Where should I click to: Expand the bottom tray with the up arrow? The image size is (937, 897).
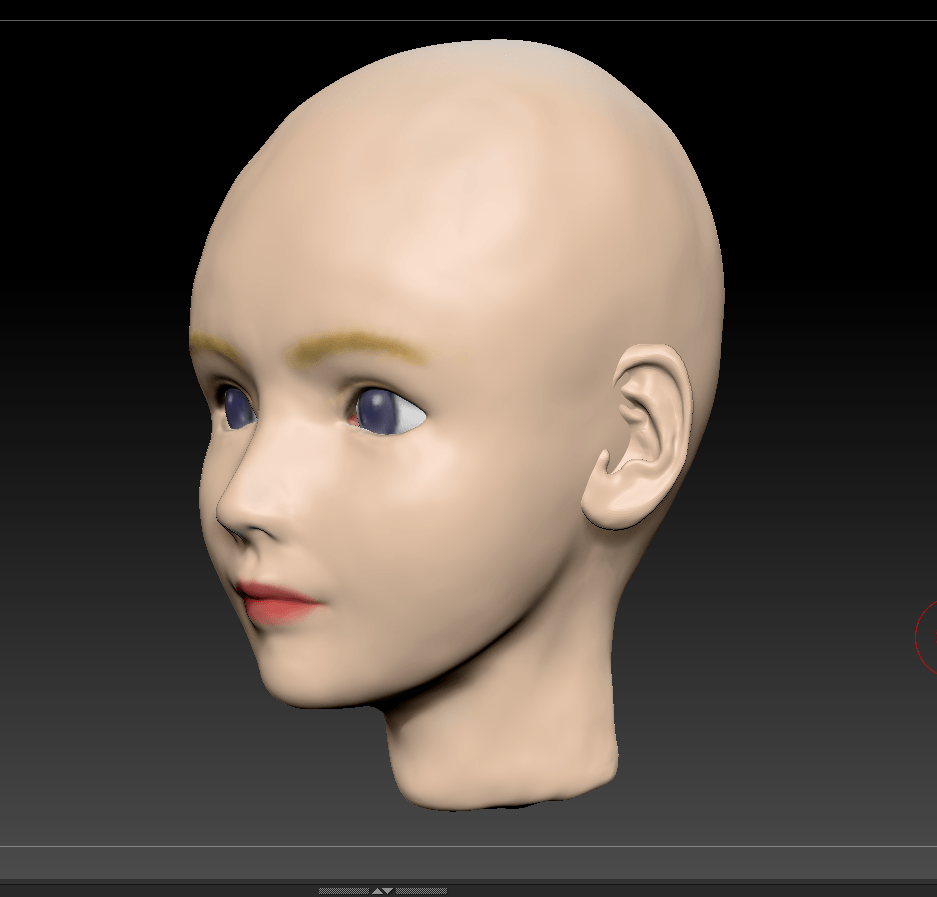pyautogui.click(x=376, y=890)
